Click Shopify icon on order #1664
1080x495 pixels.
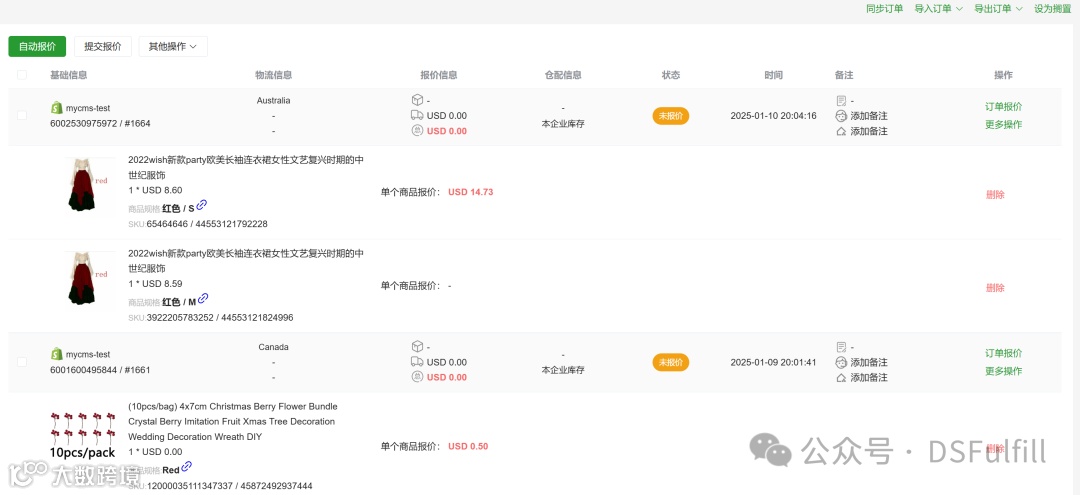57,108
